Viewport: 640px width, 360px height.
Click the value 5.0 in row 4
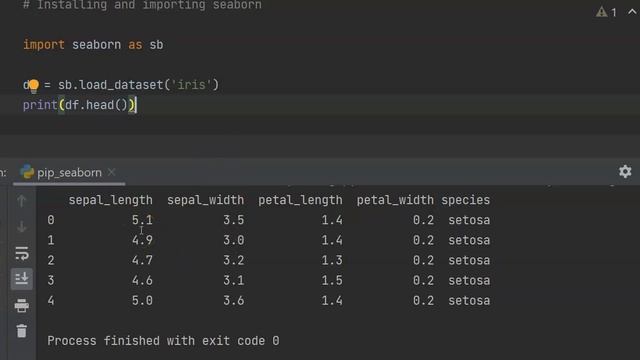point(142,301)
